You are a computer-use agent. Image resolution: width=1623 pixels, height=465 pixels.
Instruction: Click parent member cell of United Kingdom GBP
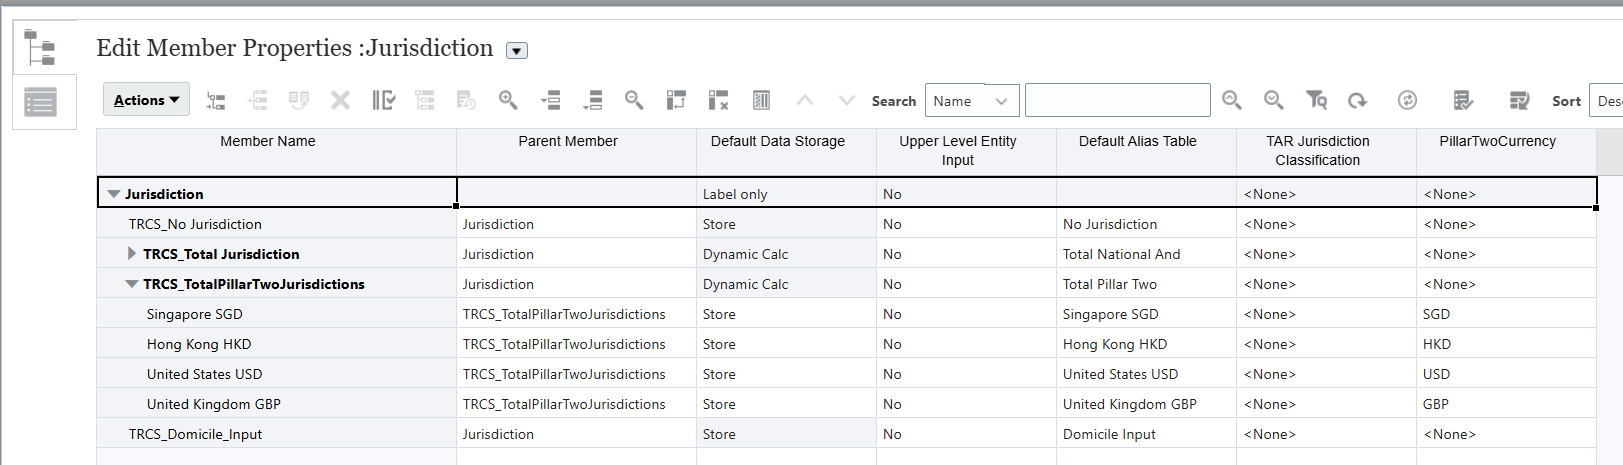576,404
